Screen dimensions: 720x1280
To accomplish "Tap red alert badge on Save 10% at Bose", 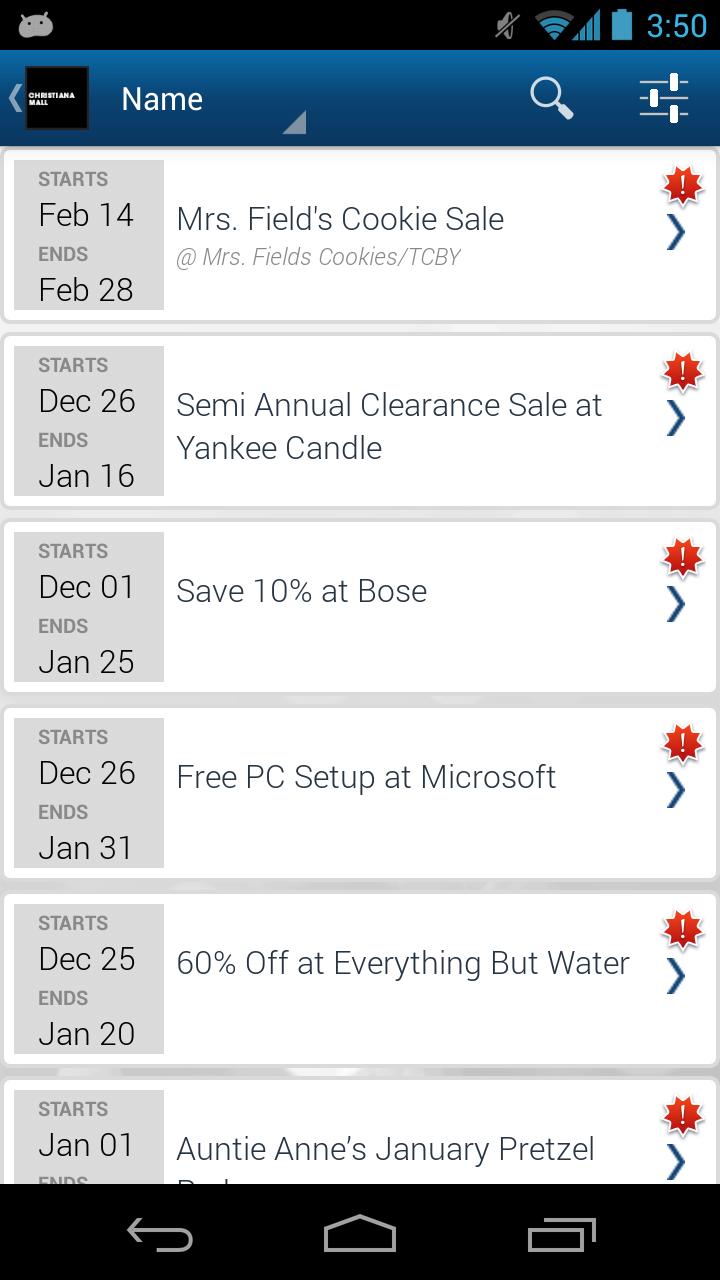I will coord(683,557).
